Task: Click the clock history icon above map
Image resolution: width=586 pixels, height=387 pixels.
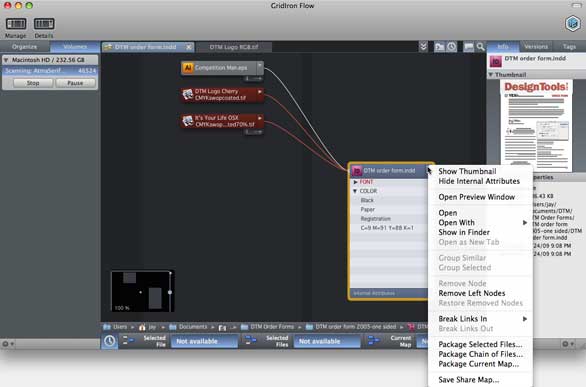Action: (x=451, y=47)
